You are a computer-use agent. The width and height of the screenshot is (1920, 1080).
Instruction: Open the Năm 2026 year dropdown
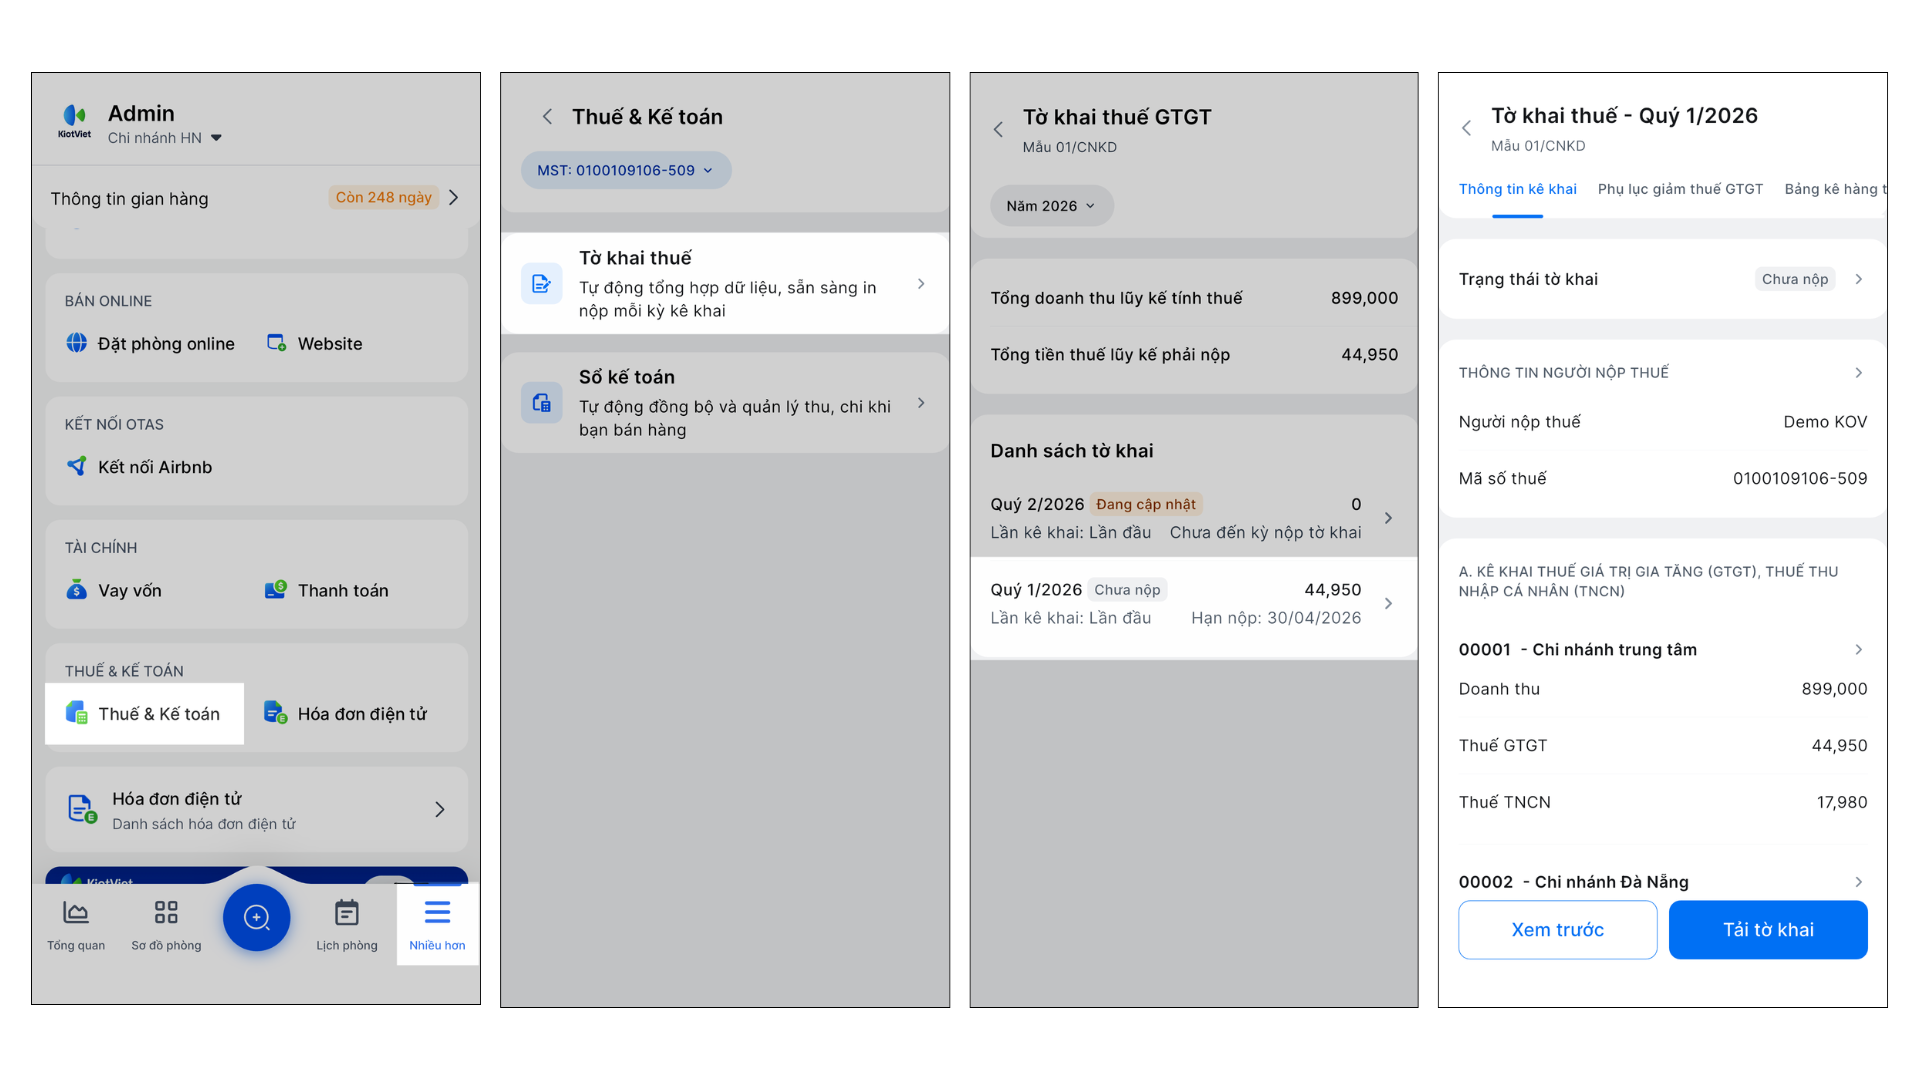pyautogui.click(x=1051, y=206)
